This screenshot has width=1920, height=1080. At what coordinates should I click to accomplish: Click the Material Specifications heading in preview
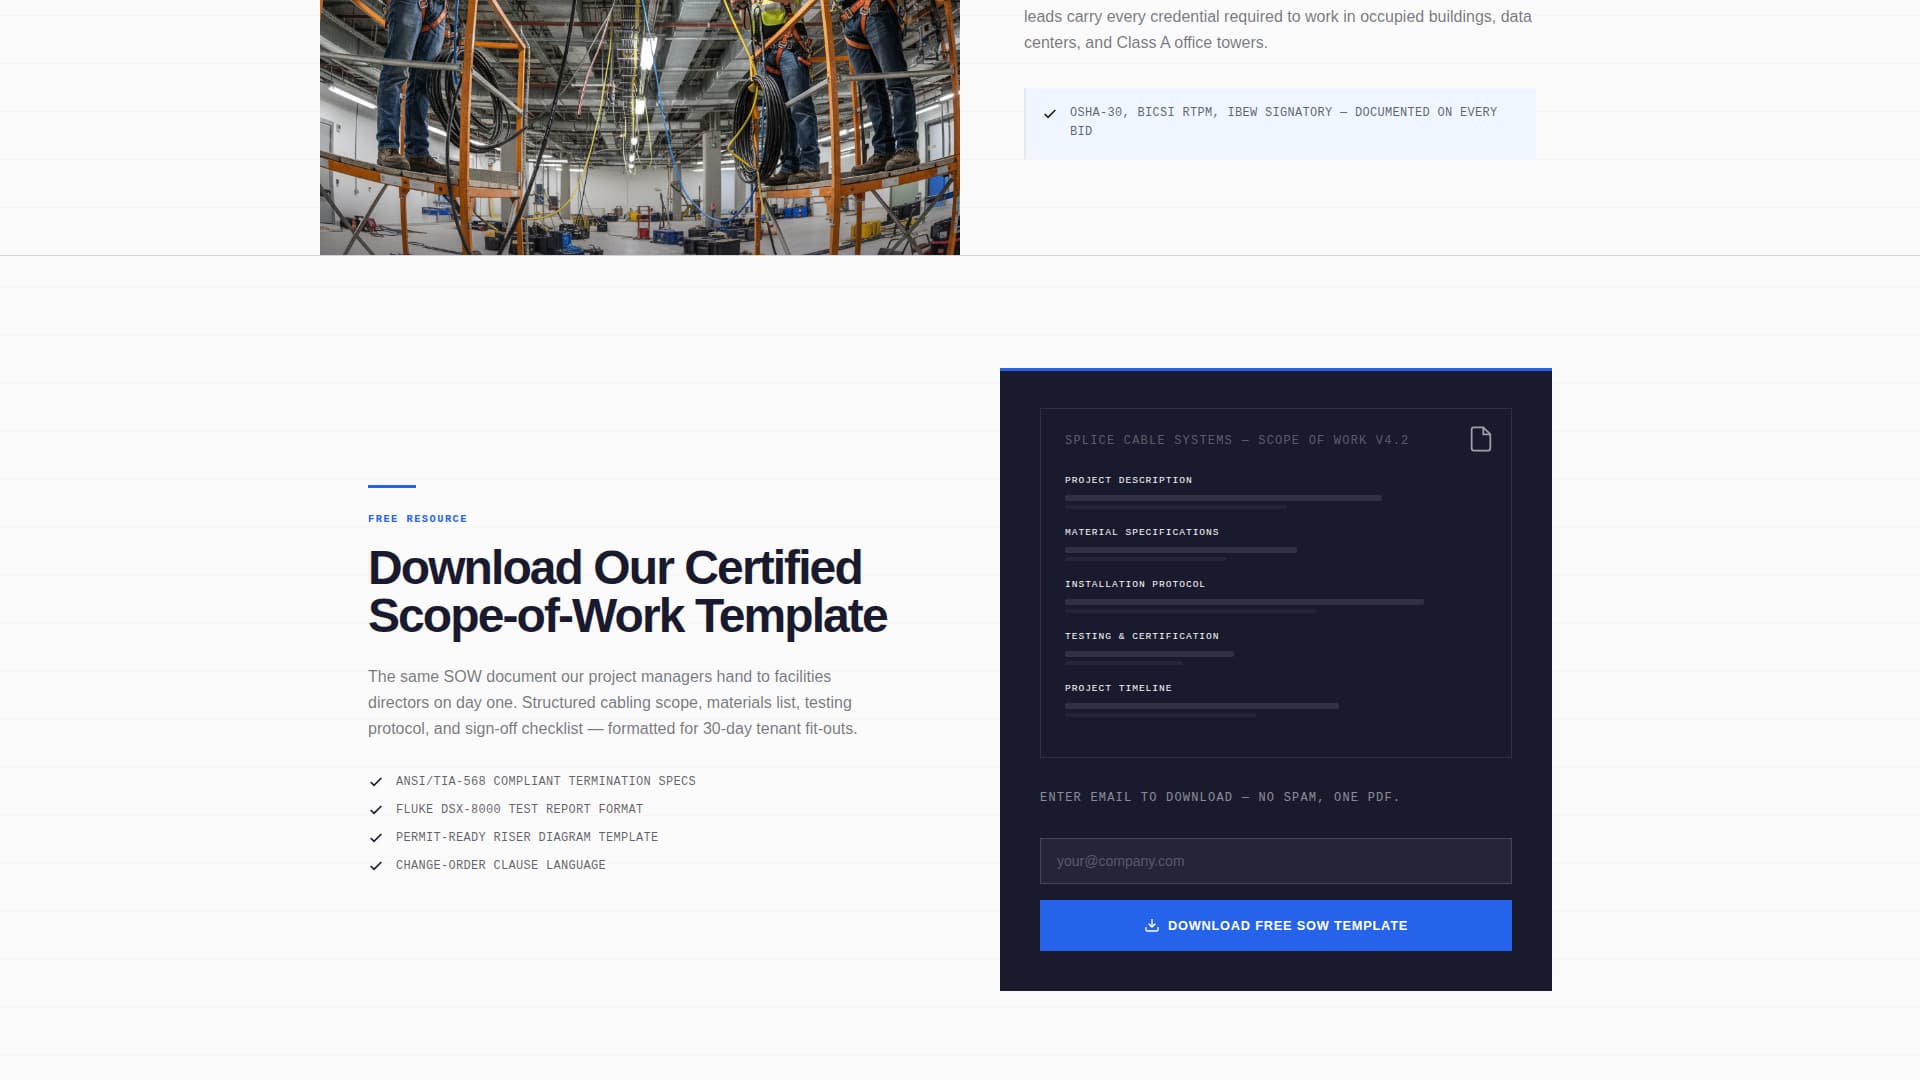(1142, 532)
